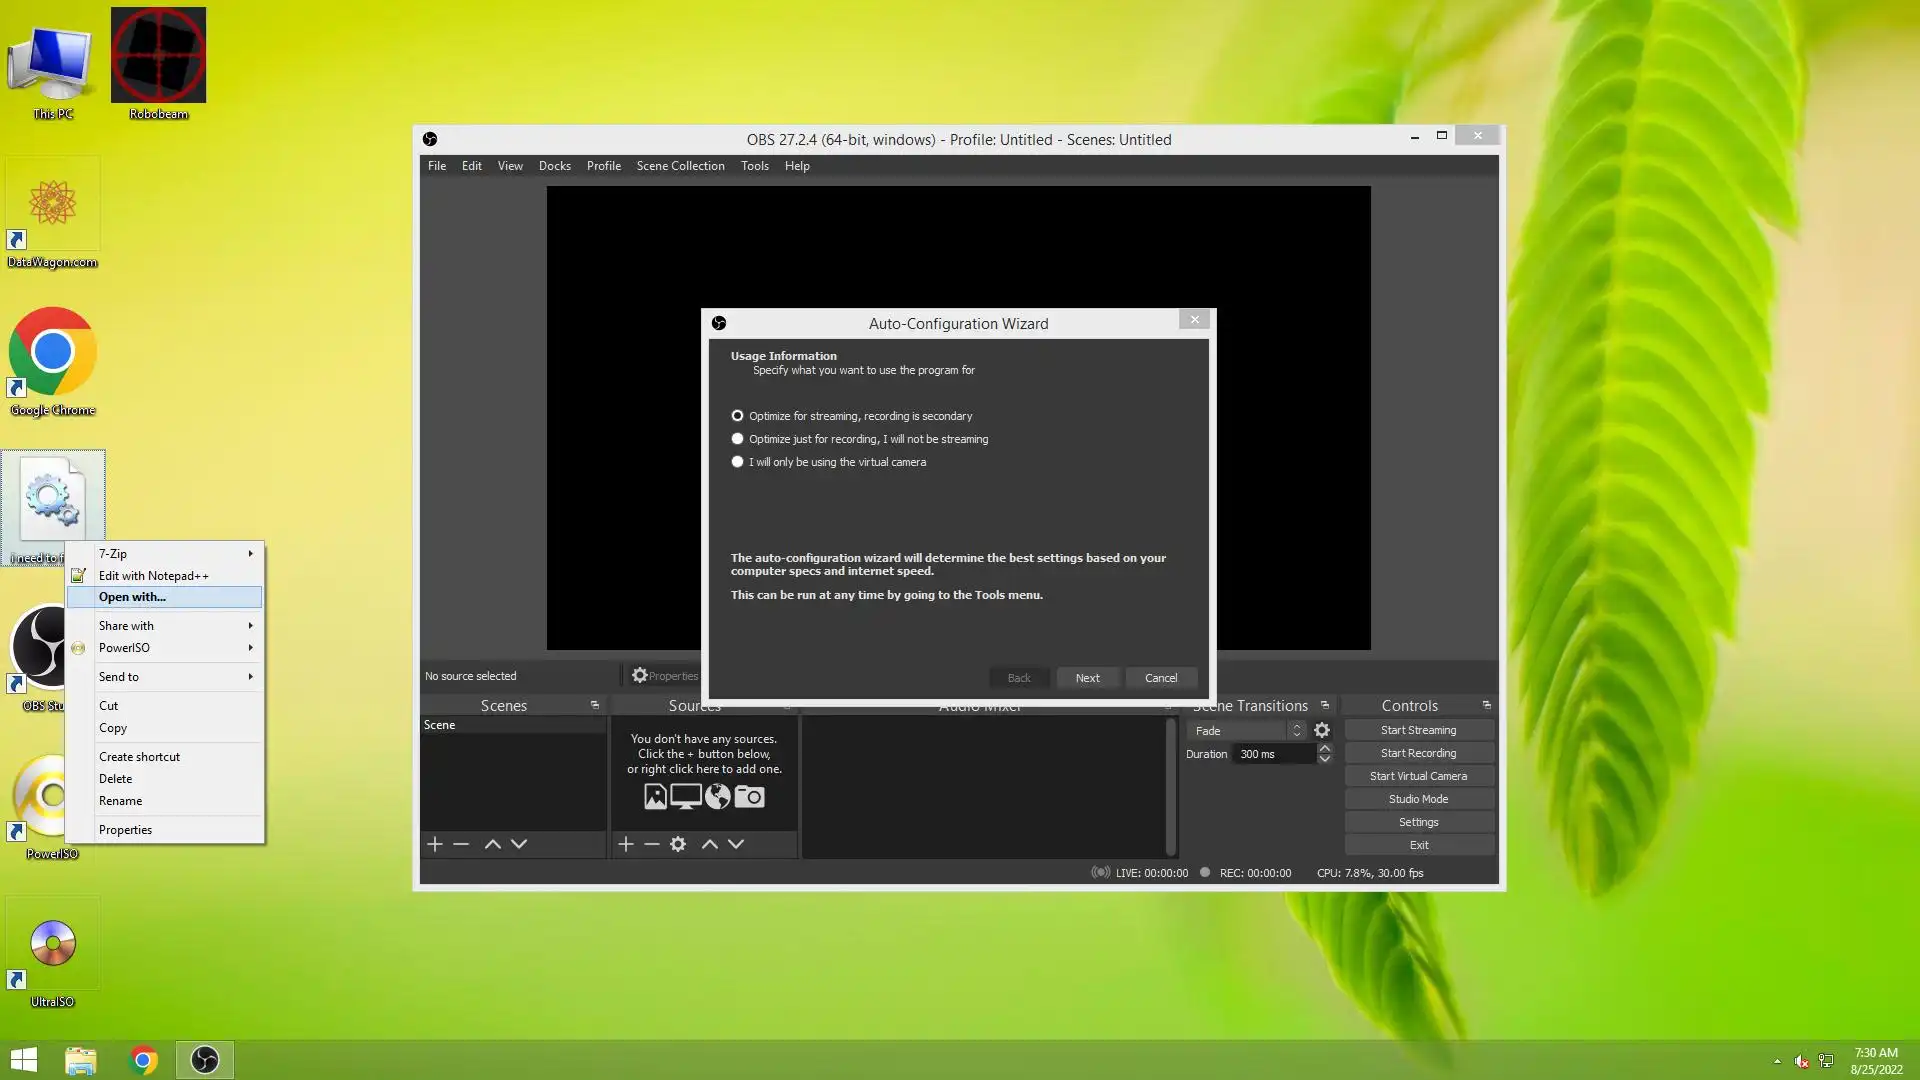Screen dimensions: 1920x1080
Task: Click the add source plus icon
Action: pyautogui.click(x=626, y=844)
